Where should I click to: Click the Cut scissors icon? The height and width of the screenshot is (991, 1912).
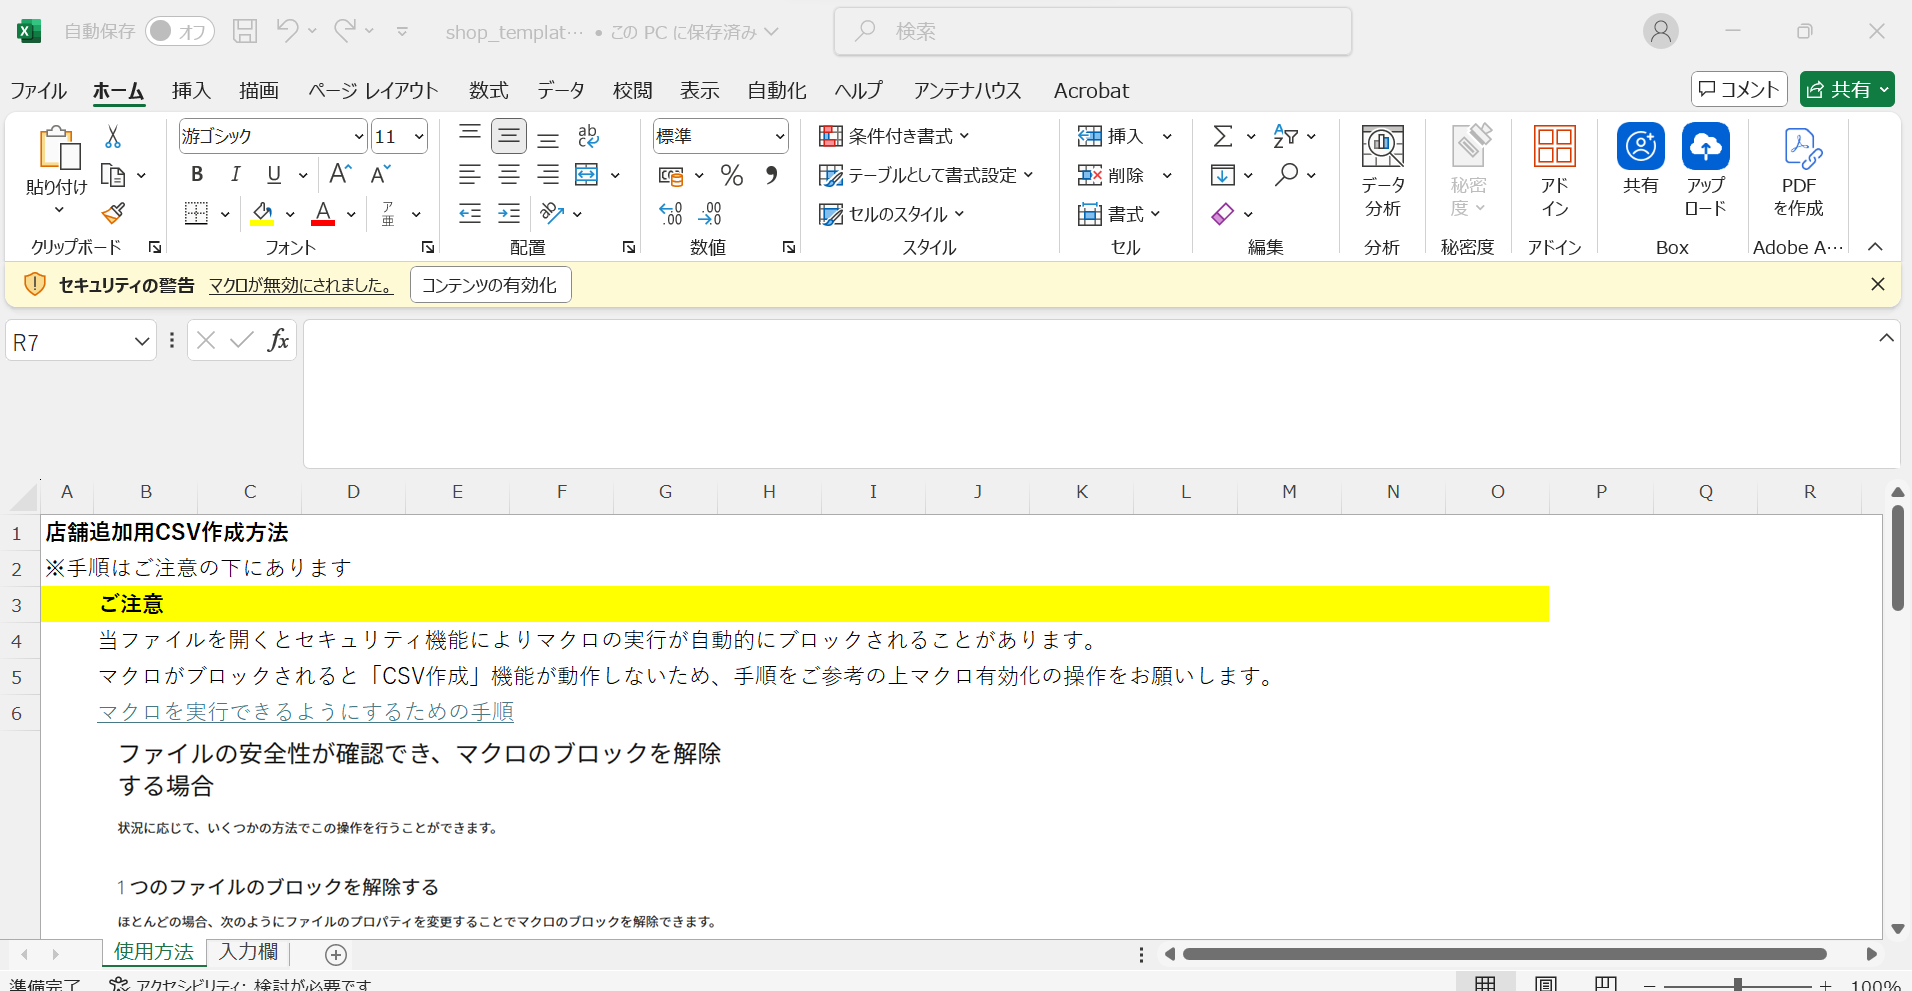point(113,137)
